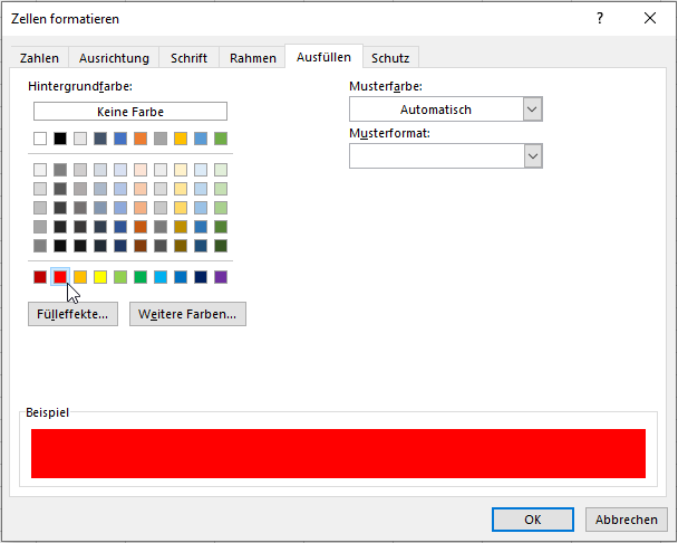Select the standard green swatch

click(140, 277)
